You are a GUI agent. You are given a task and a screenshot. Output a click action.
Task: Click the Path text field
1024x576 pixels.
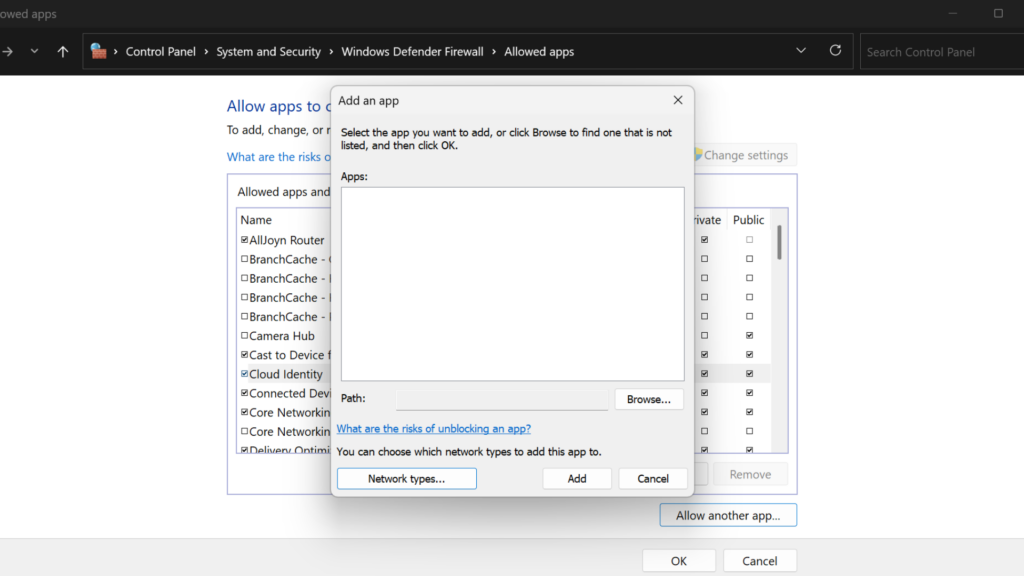point(502,399)
